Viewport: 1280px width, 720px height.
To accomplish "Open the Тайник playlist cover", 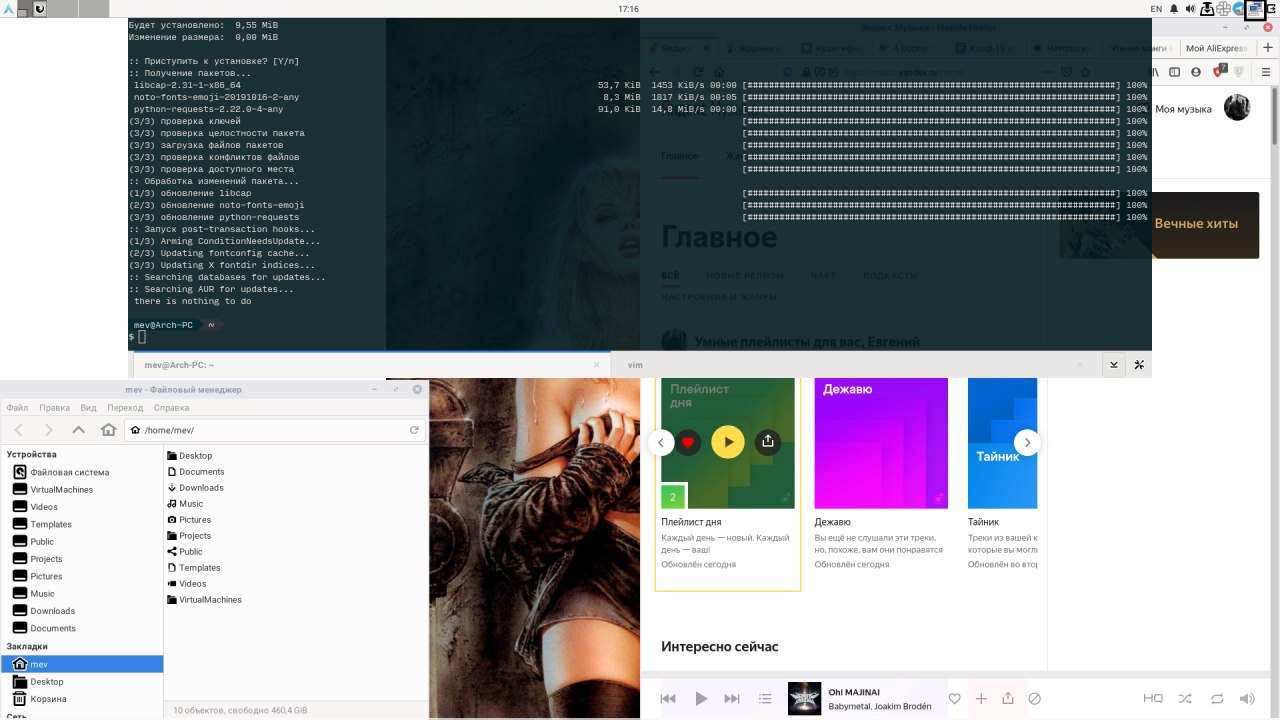I will [1002, 443].
